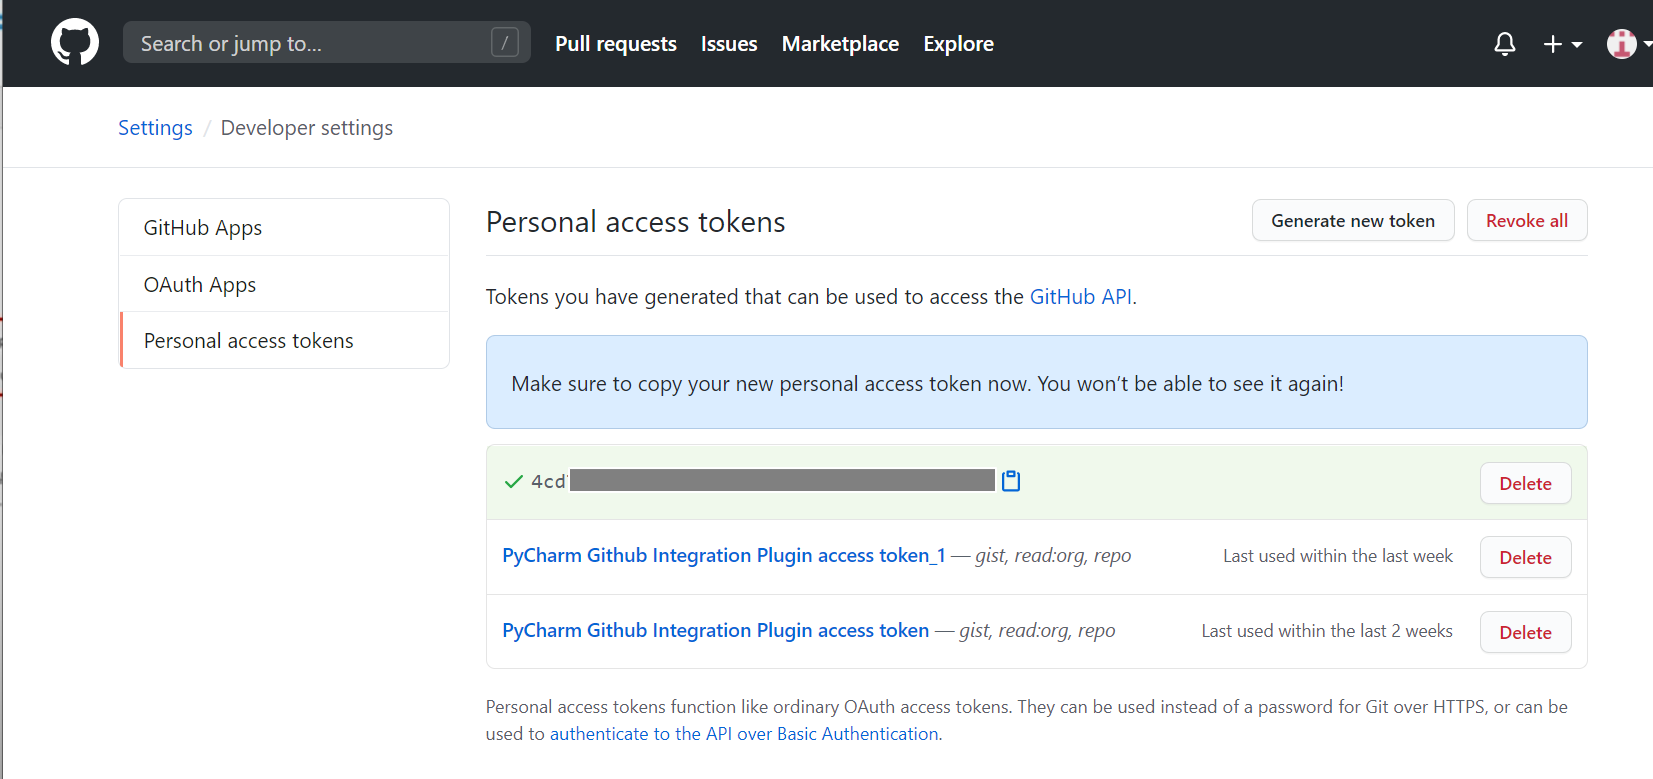Click the slash shortcut key icon

pos(505,43)
